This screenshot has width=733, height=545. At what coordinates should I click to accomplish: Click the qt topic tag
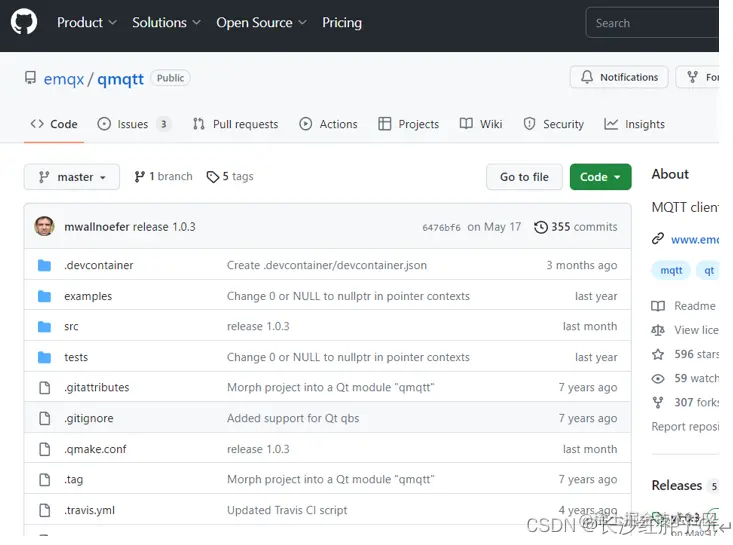click(x=708, y=270)
